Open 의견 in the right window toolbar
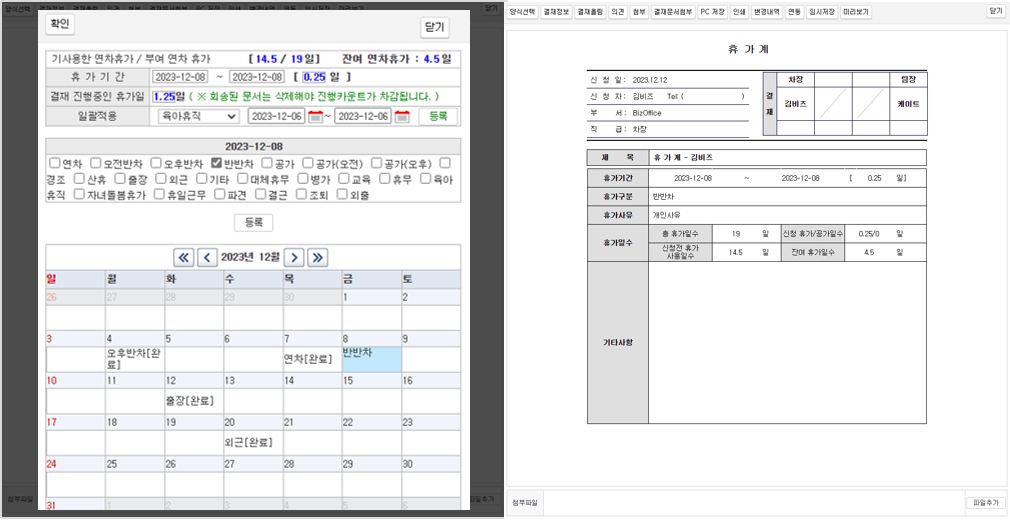Image resolution: width=1010 pixels, height=521 pixels. tap(618, 12)
